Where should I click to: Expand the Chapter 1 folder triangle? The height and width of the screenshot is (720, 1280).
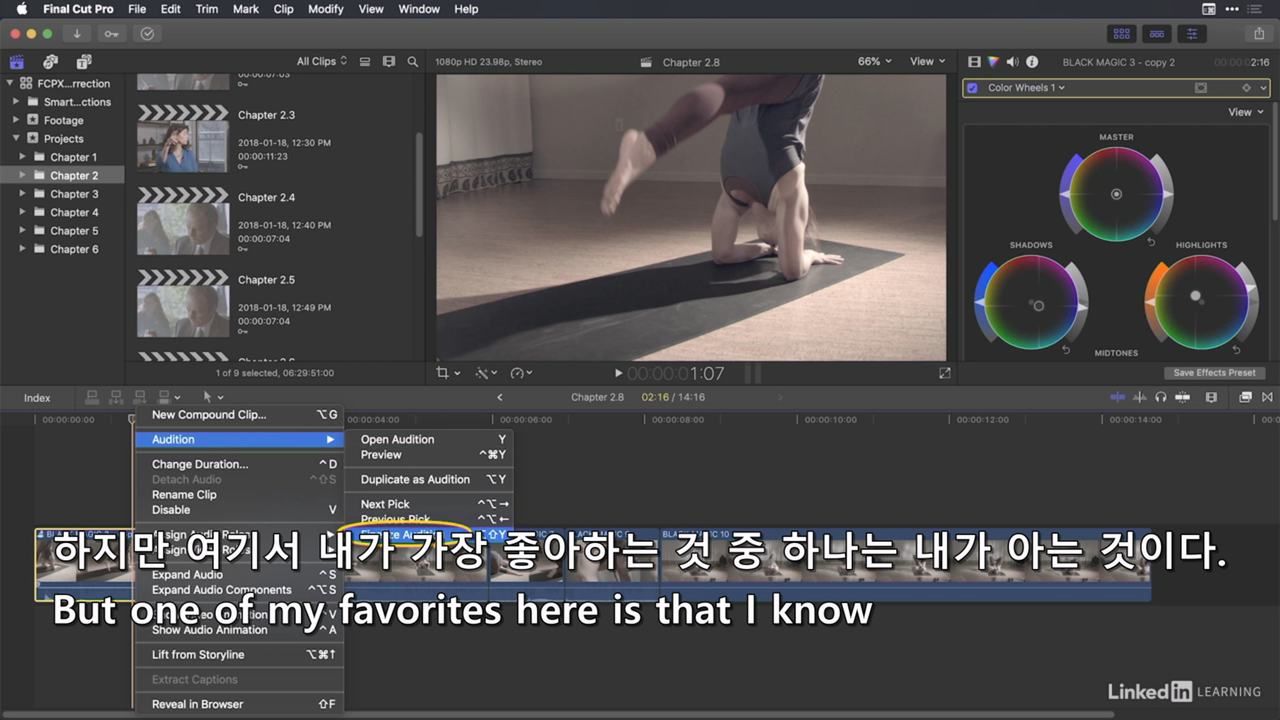point(24,157)
